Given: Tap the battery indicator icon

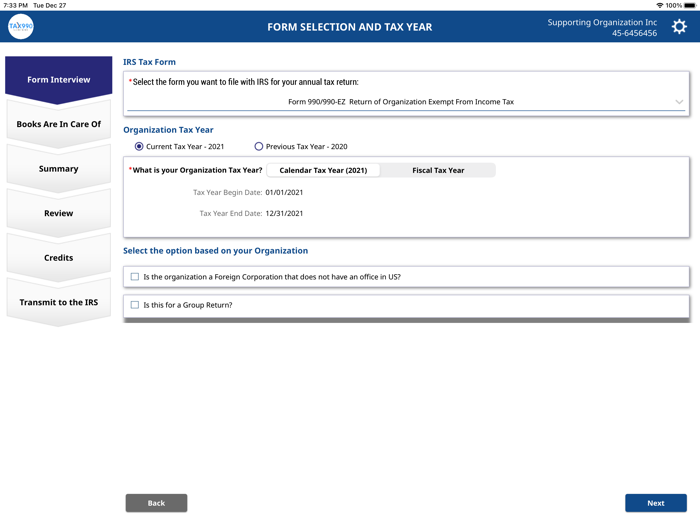Looking at the screenshot, I should [690, 5].
